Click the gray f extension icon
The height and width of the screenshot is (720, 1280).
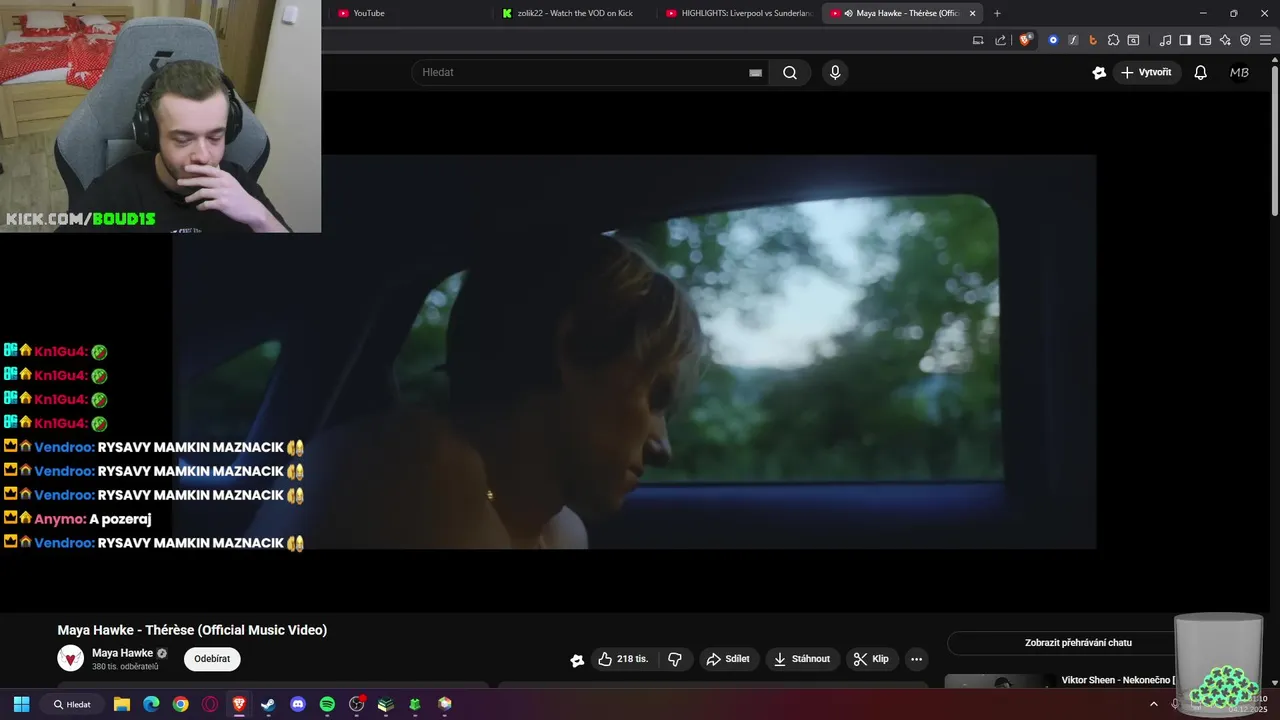[x=1073, y=40]
